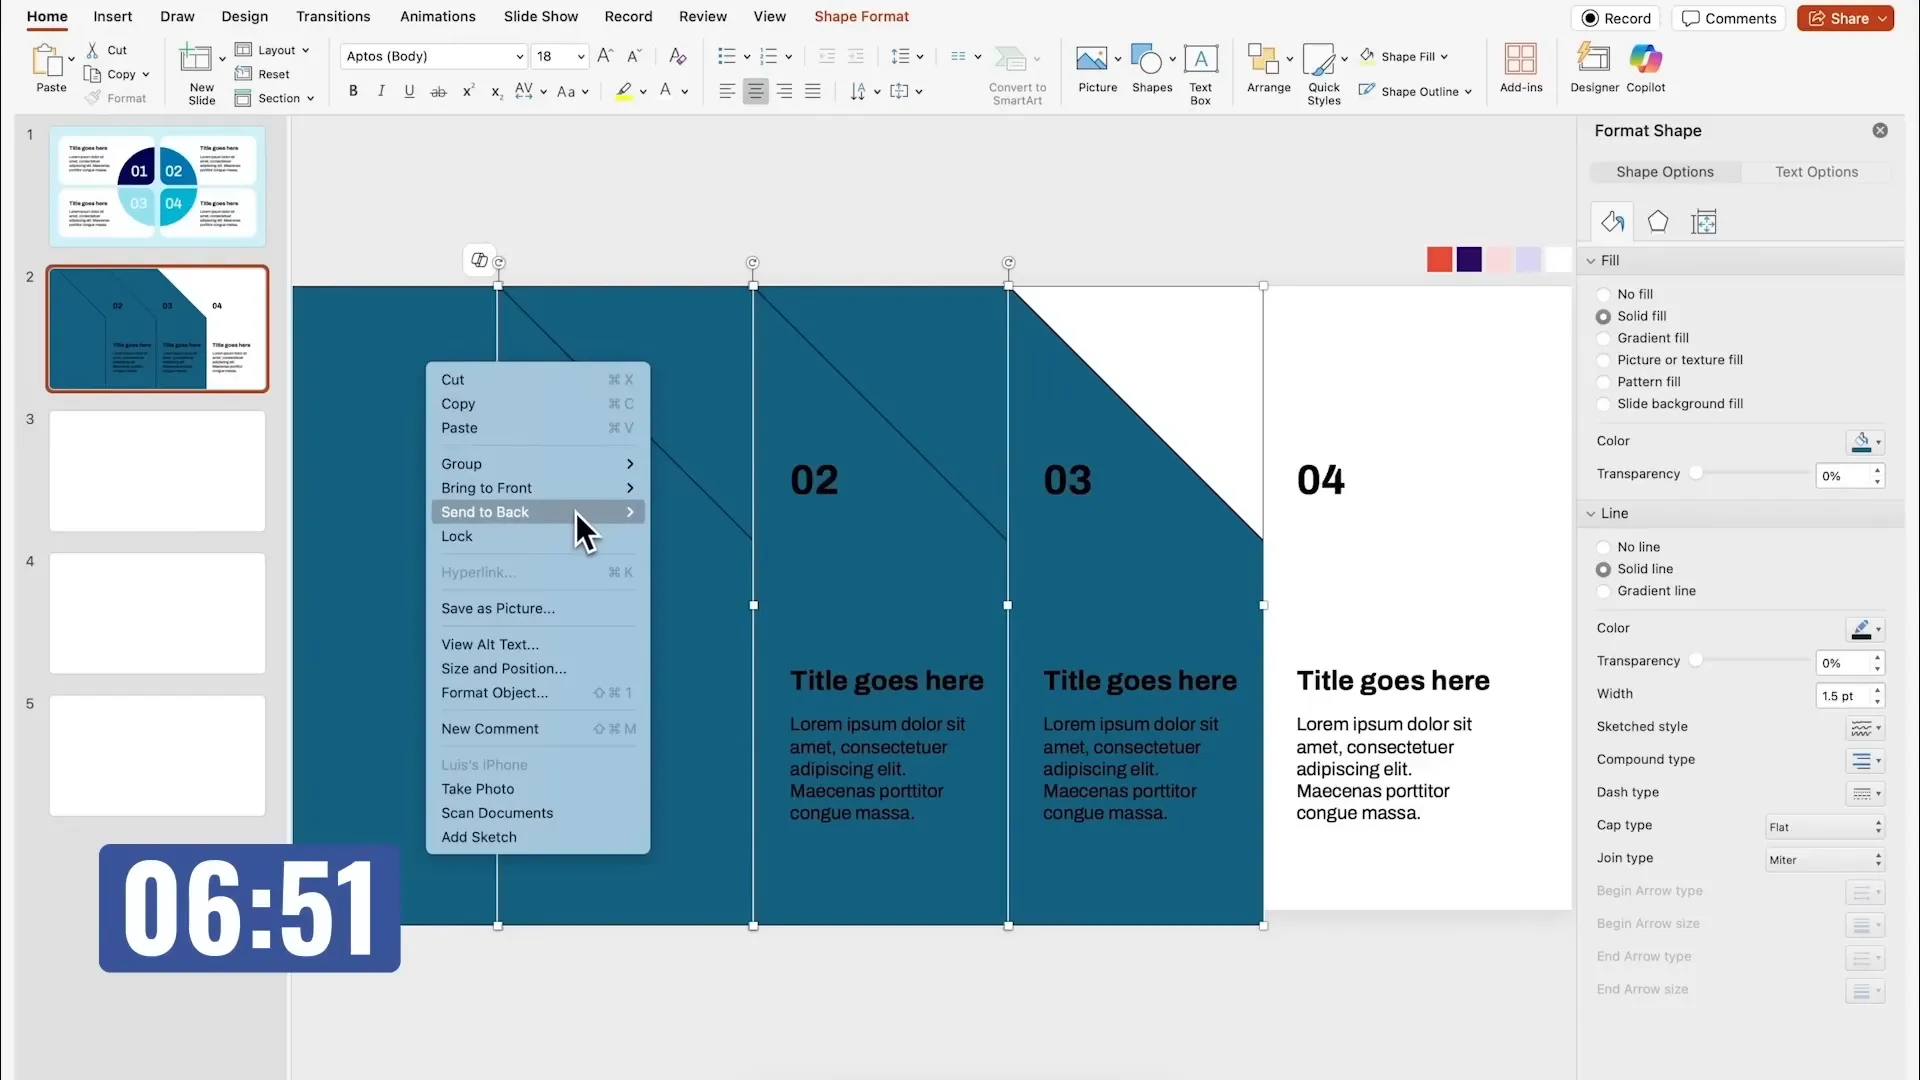Toggle Bold formatting
The image size is (1920, 1080).
point(353,91)
